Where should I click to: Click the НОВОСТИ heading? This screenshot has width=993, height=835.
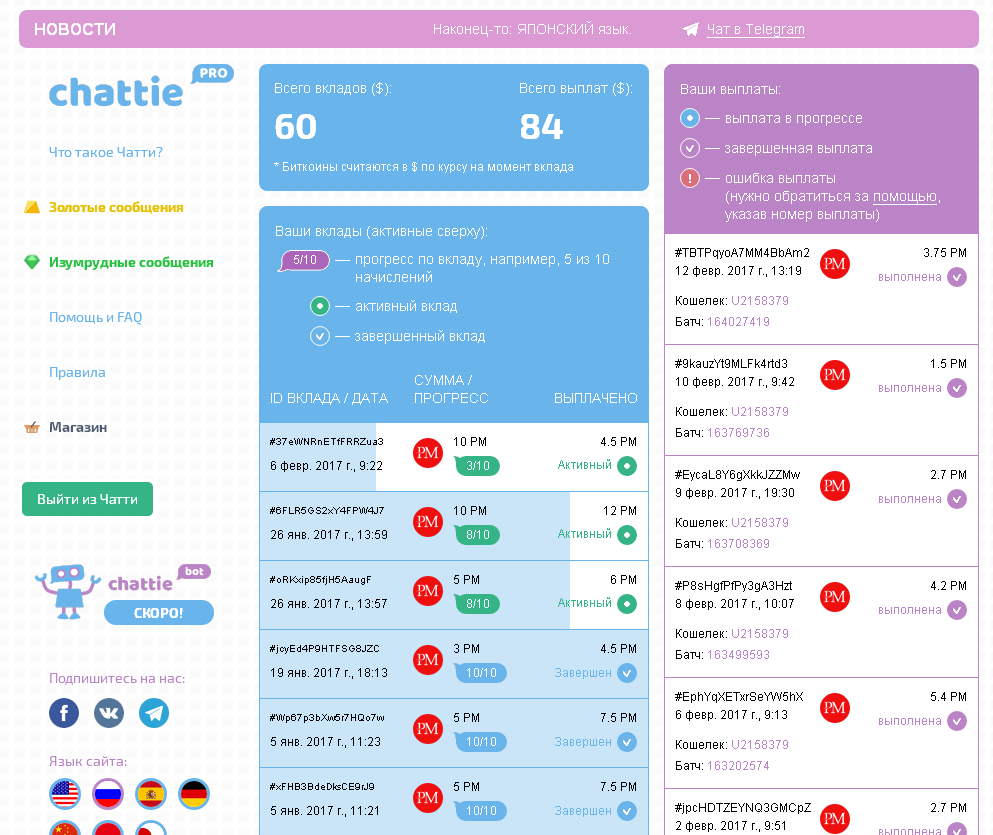point(75,29)
